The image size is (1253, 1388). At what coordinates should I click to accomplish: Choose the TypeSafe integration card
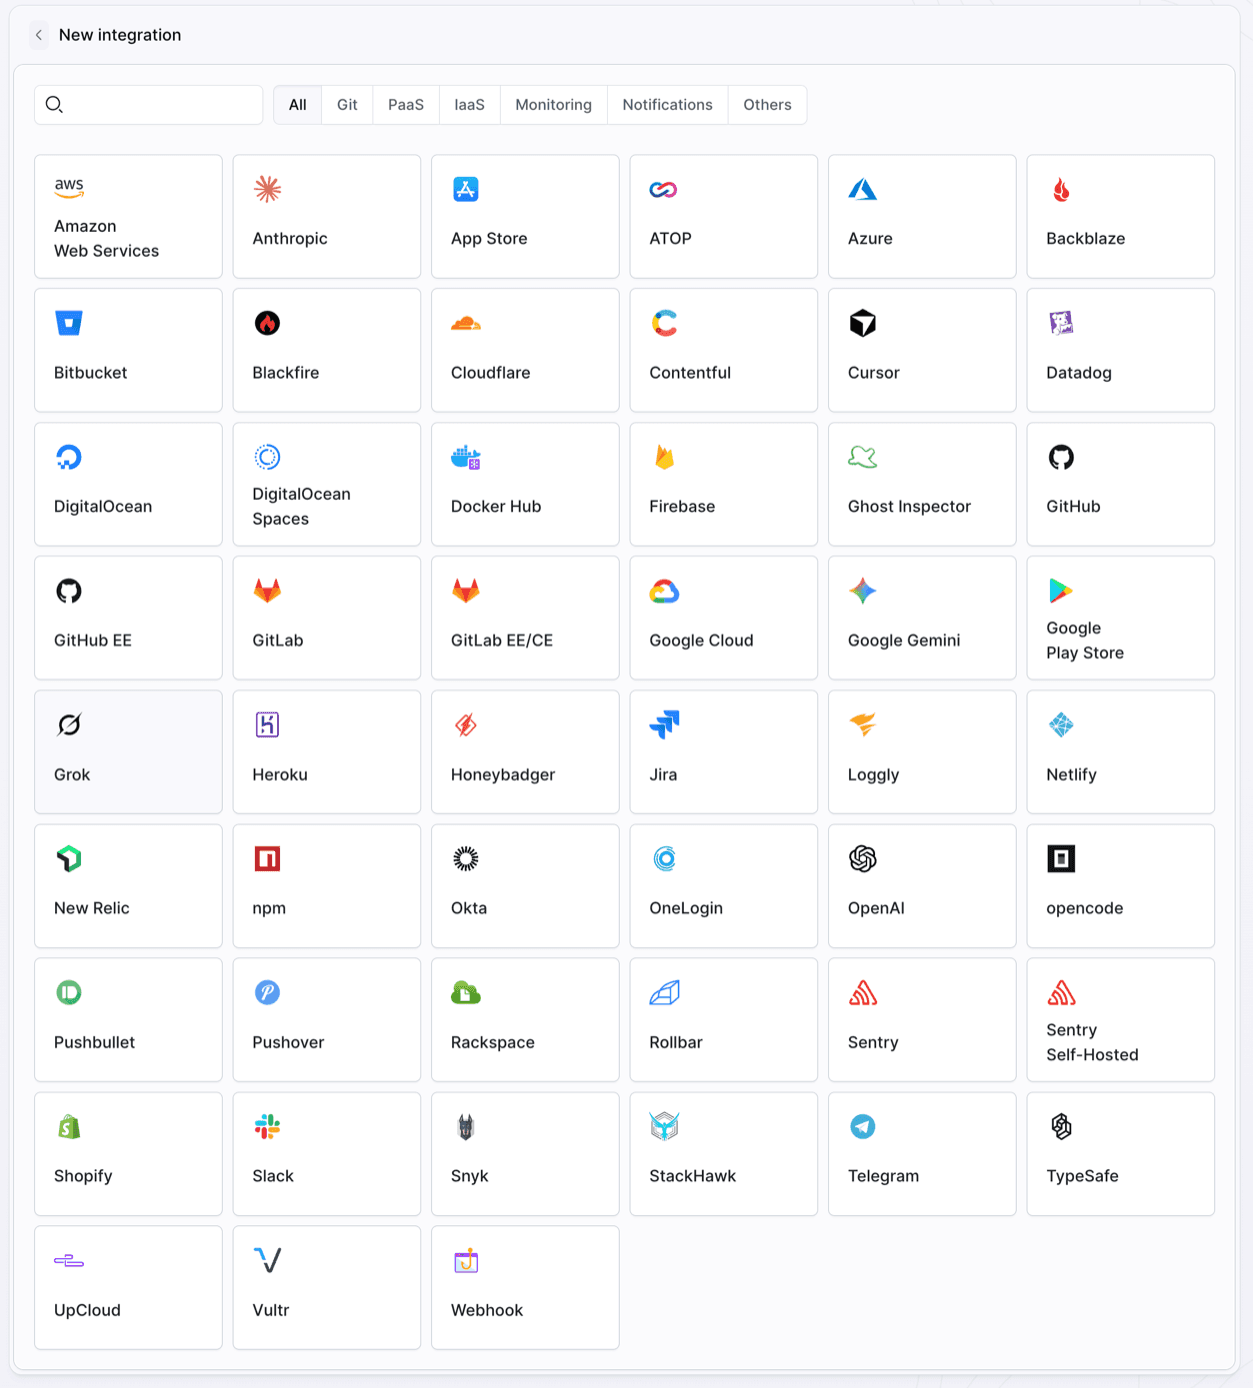coord(1121,1154)
